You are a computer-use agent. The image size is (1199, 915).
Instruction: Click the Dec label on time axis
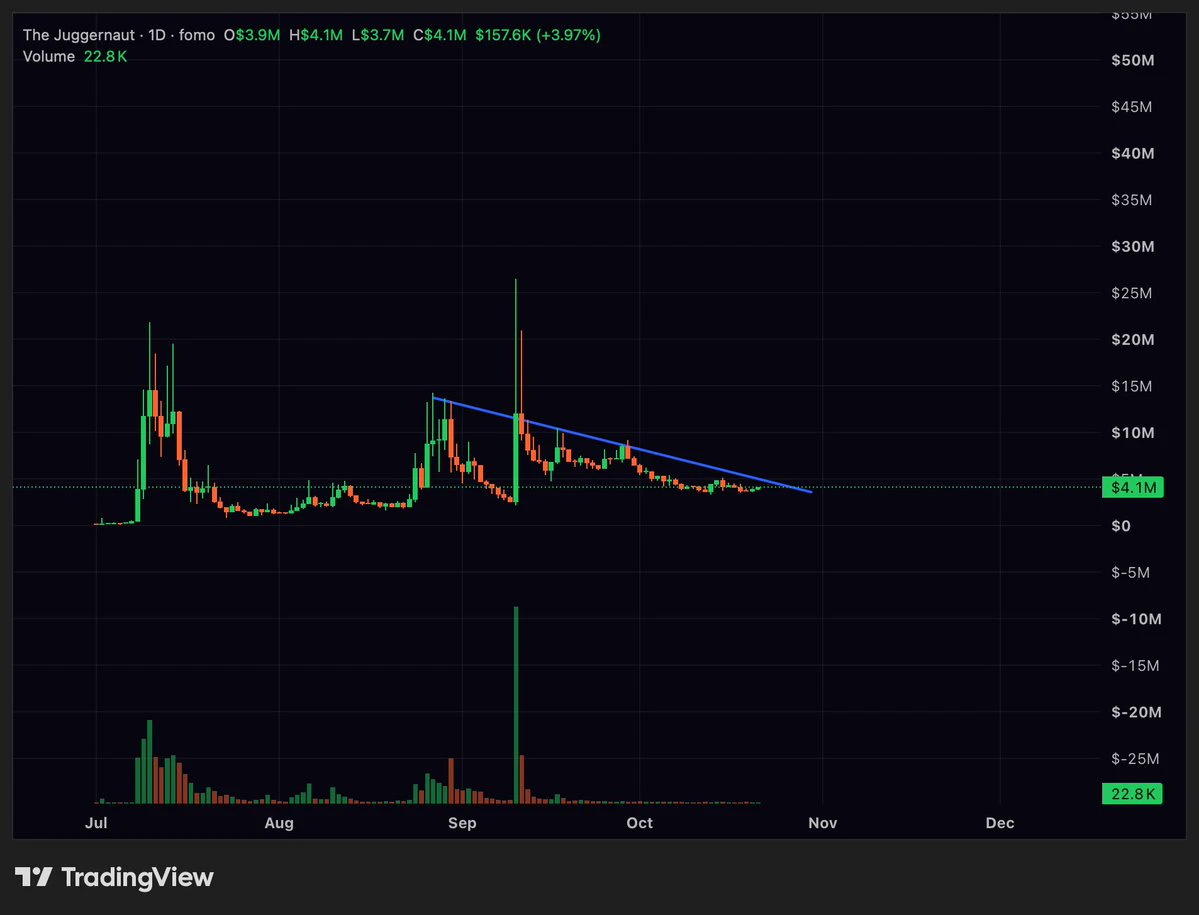(x=1000, y=823)
